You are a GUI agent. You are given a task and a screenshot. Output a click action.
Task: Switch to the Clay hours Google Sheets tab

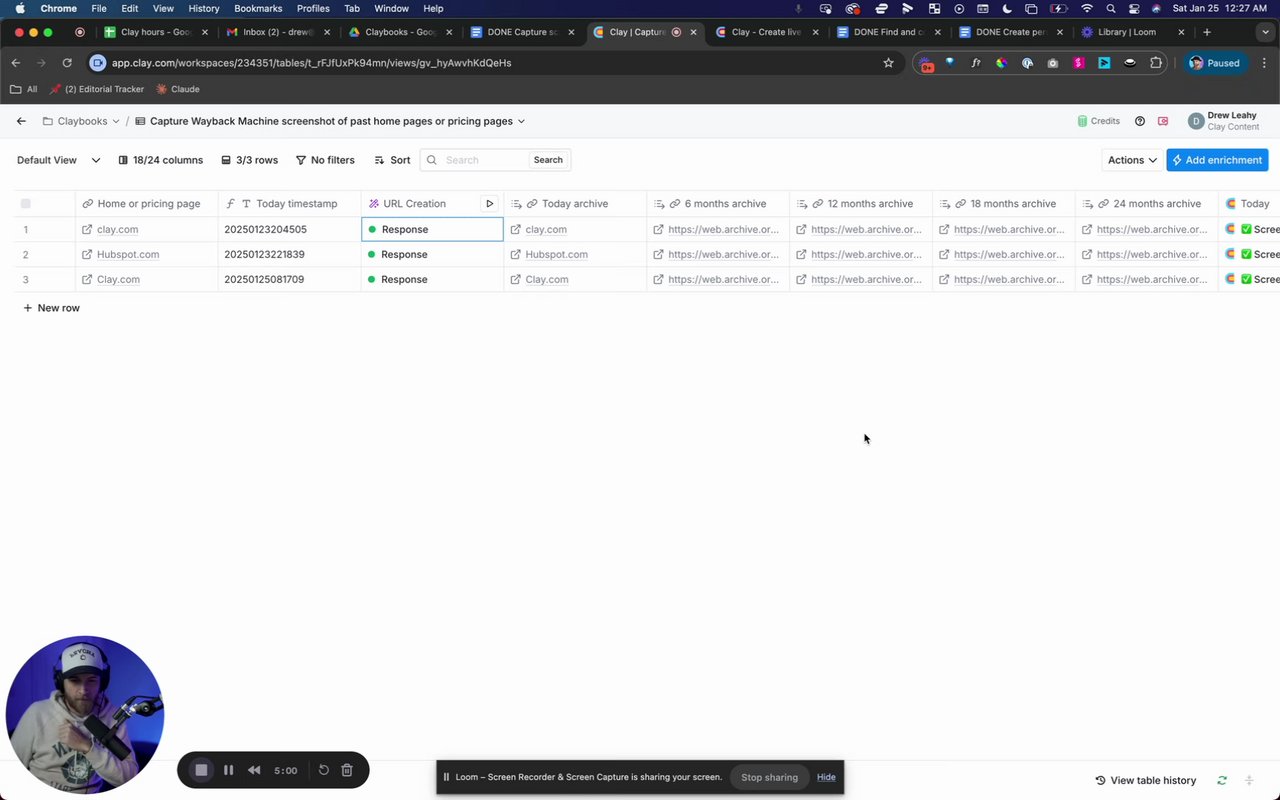pos(155,32)
